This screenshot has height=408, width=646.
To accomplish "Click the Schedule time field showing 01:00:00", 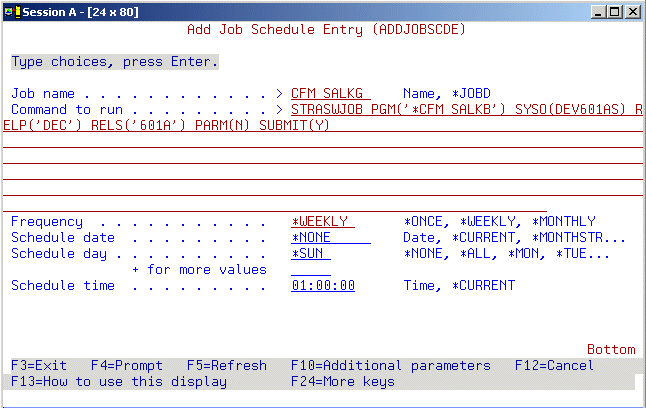I will pos(323,285).
